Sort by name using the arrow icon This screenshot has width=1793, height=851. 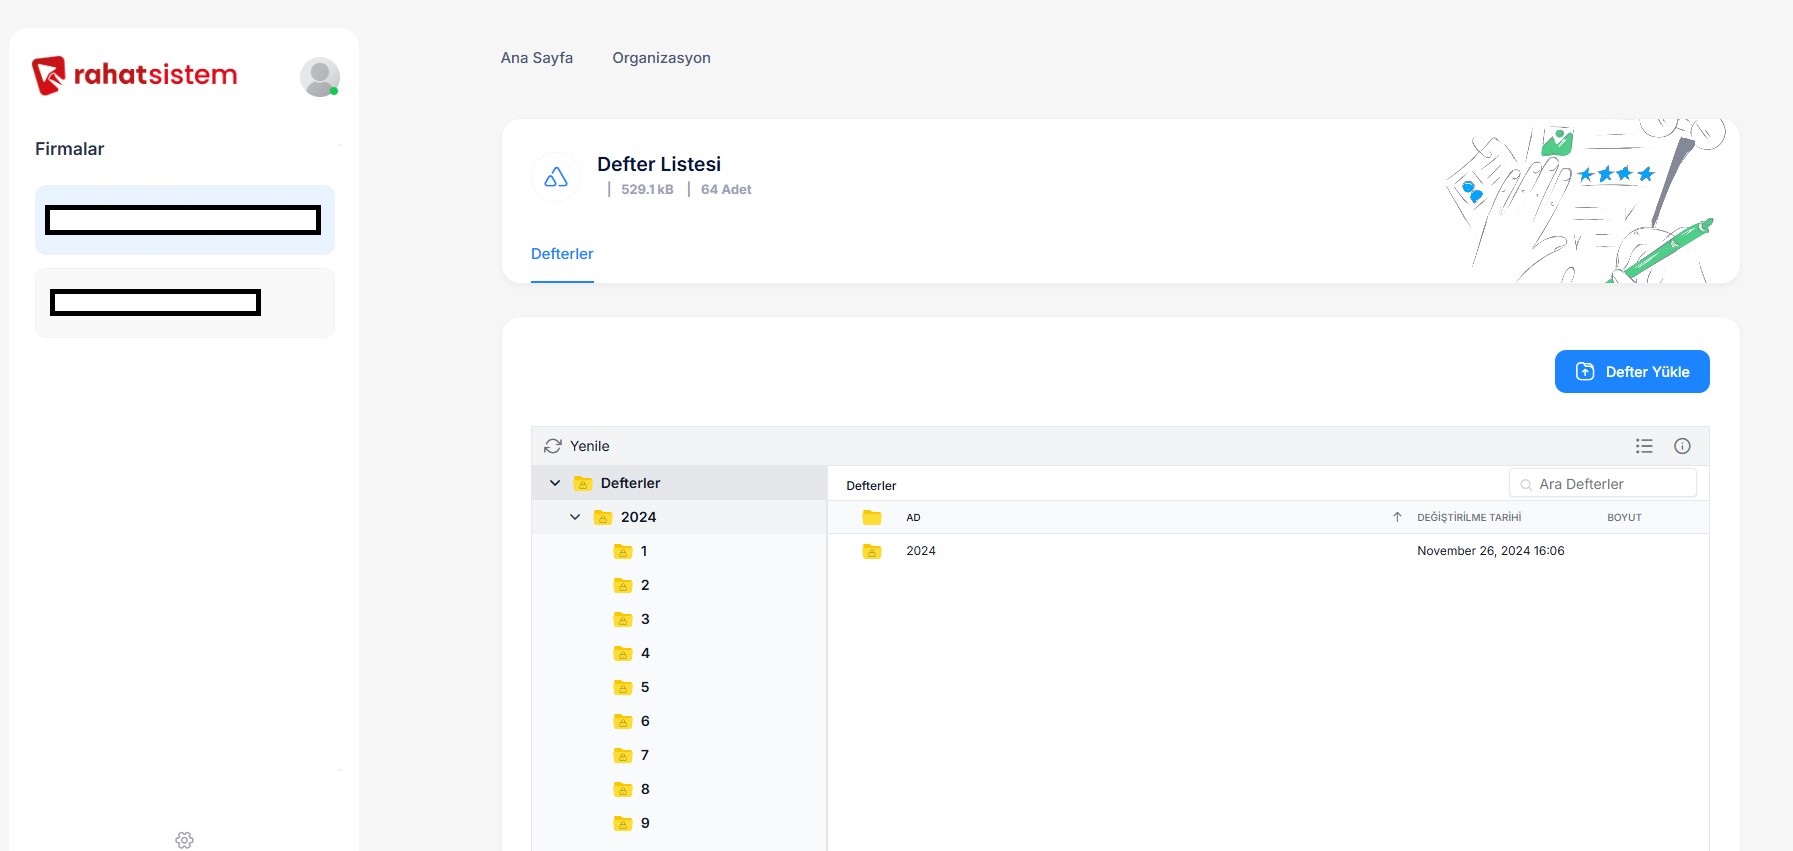pyautogui.click(x=1397, y=517)
